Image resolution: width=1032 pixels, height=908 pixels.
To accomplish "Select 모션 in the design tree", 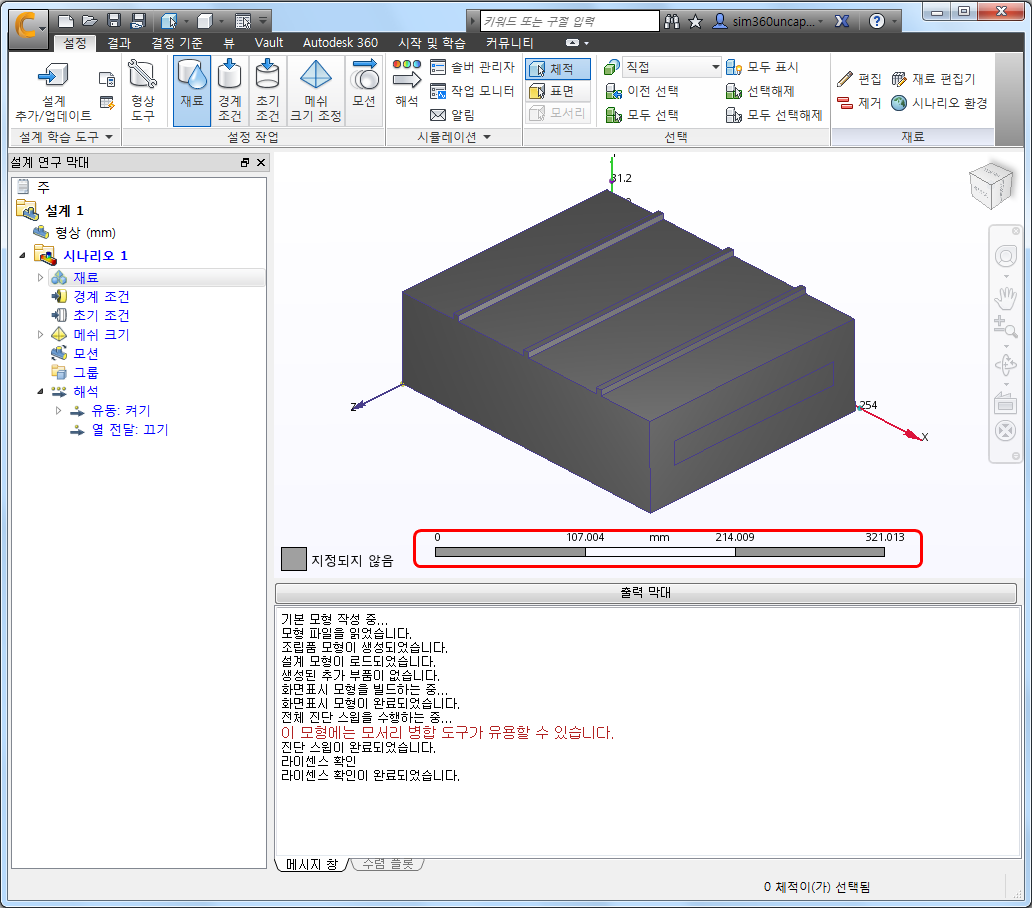I will 86,354.
